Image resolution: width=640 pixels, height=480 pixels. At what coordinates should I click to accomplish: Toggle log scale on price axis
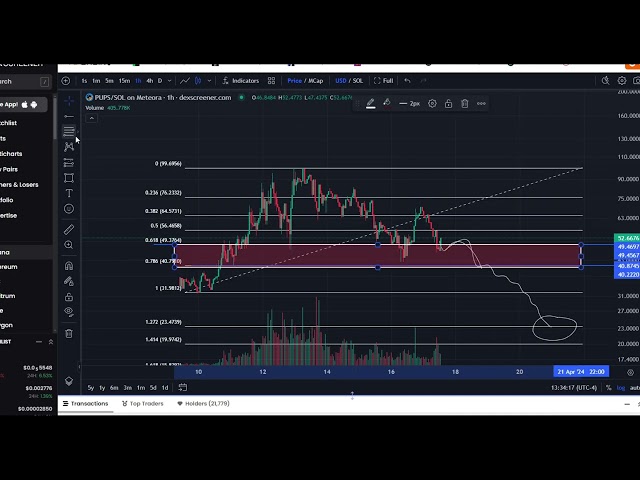[621, 387]
